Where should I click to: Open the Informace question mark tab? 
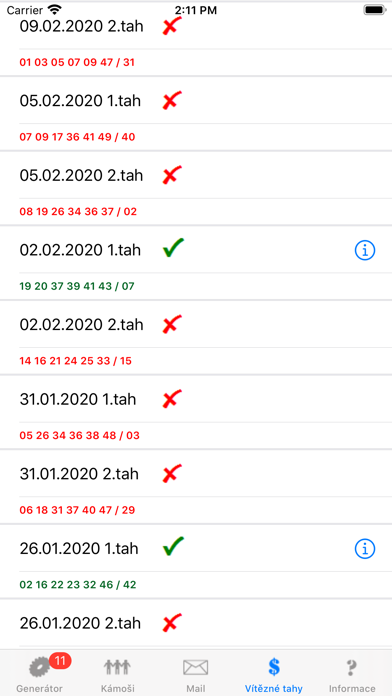[352, 667]
